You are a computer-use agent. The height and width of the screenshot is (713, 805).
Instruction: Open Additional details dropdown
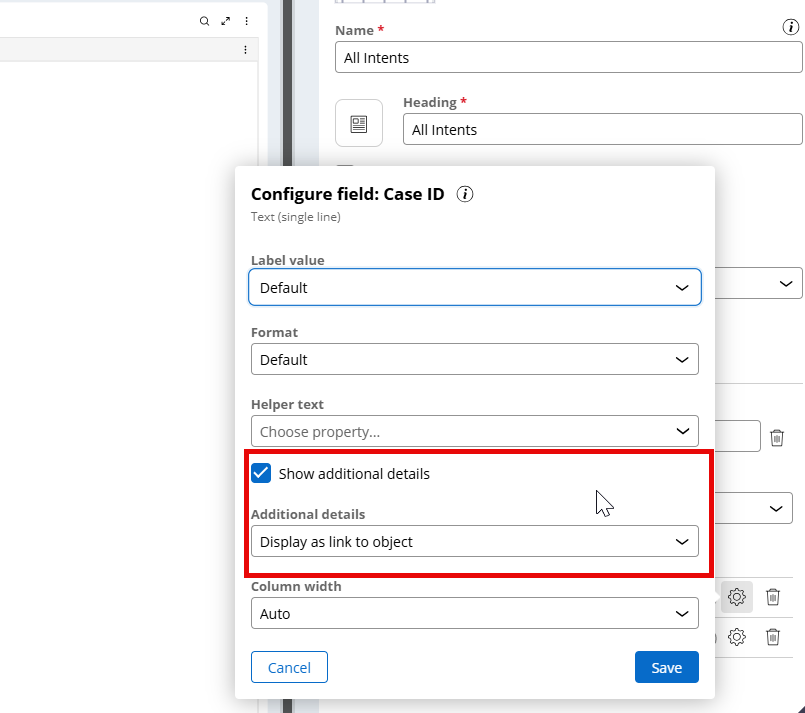[475, 542]
